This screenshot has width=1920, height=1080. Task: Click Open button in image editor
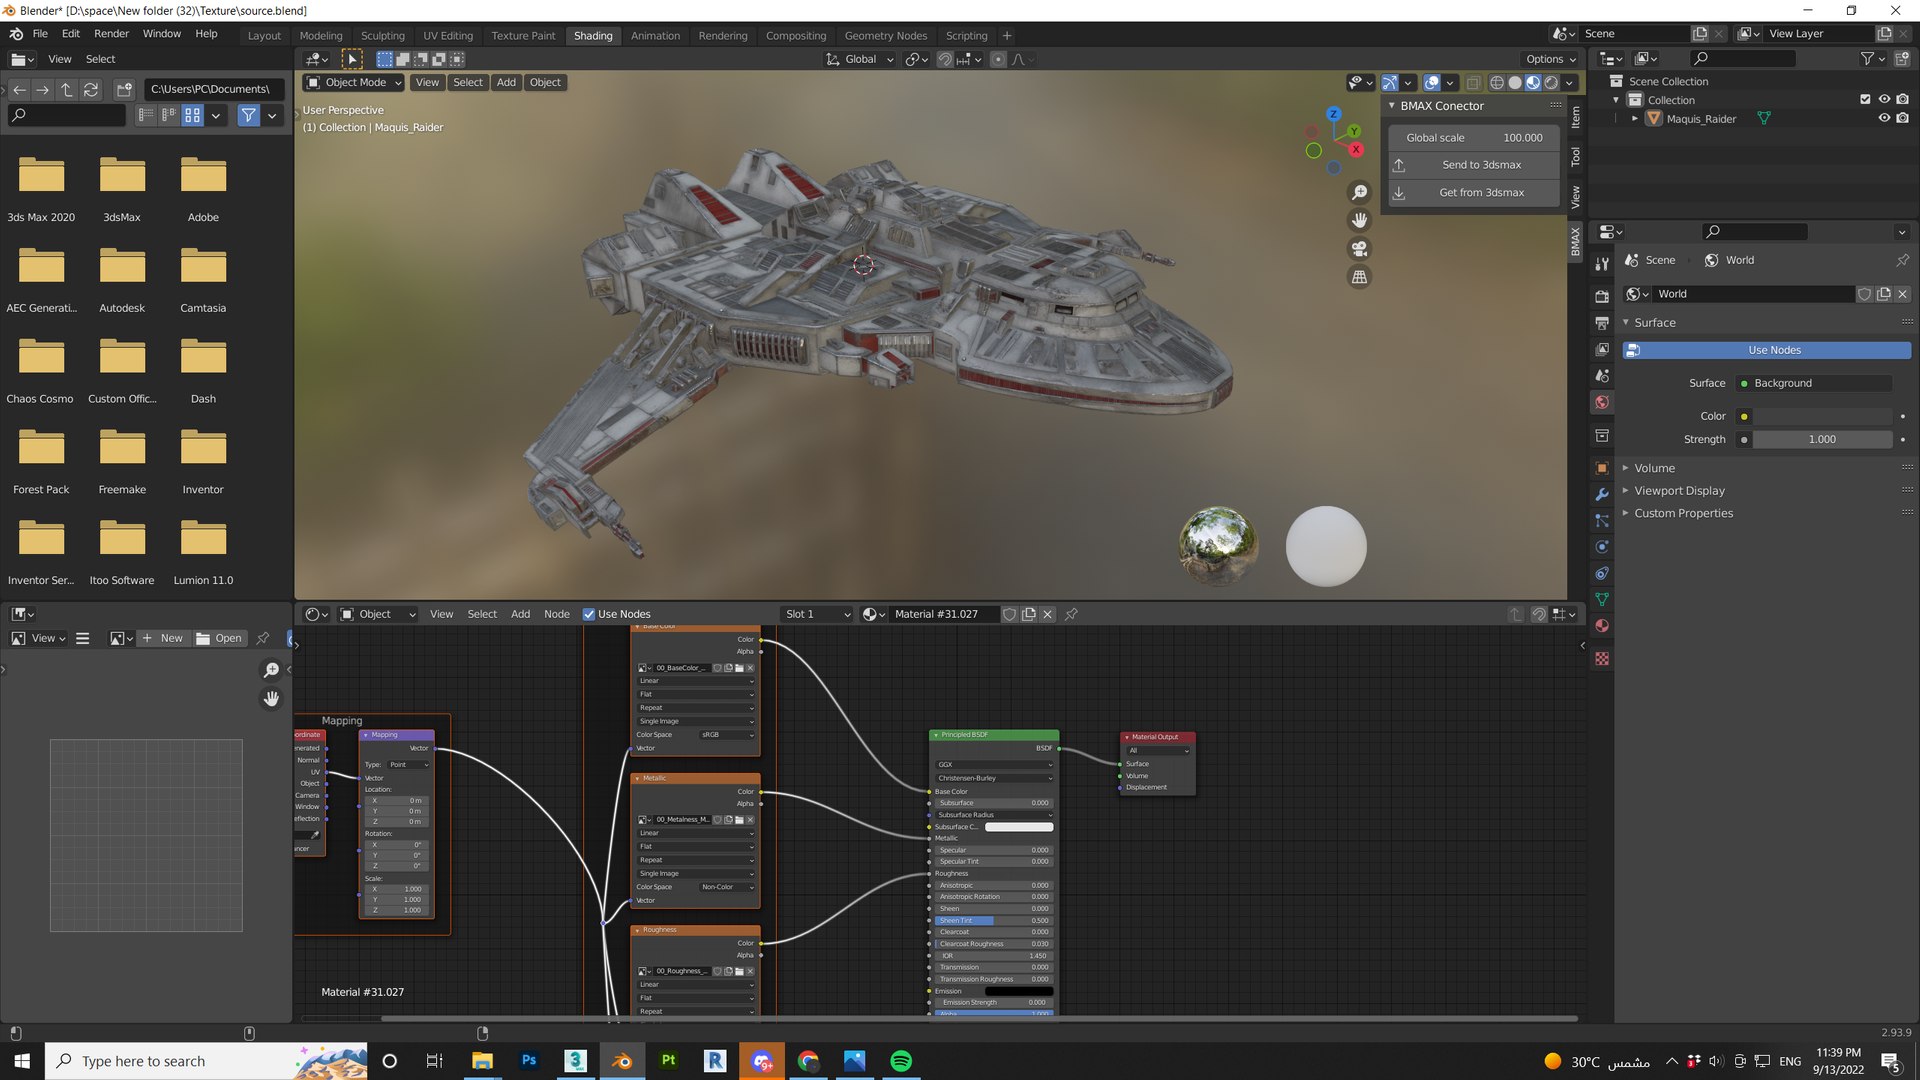[x=219, y=638]
